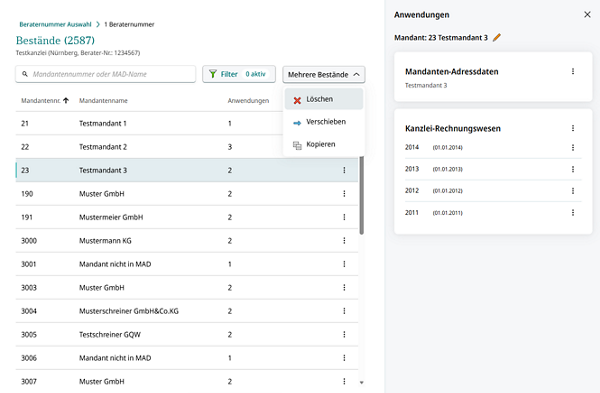Open the kebab menu for row 3006
The image size is (600, 393).
click(x=344, y=358)
